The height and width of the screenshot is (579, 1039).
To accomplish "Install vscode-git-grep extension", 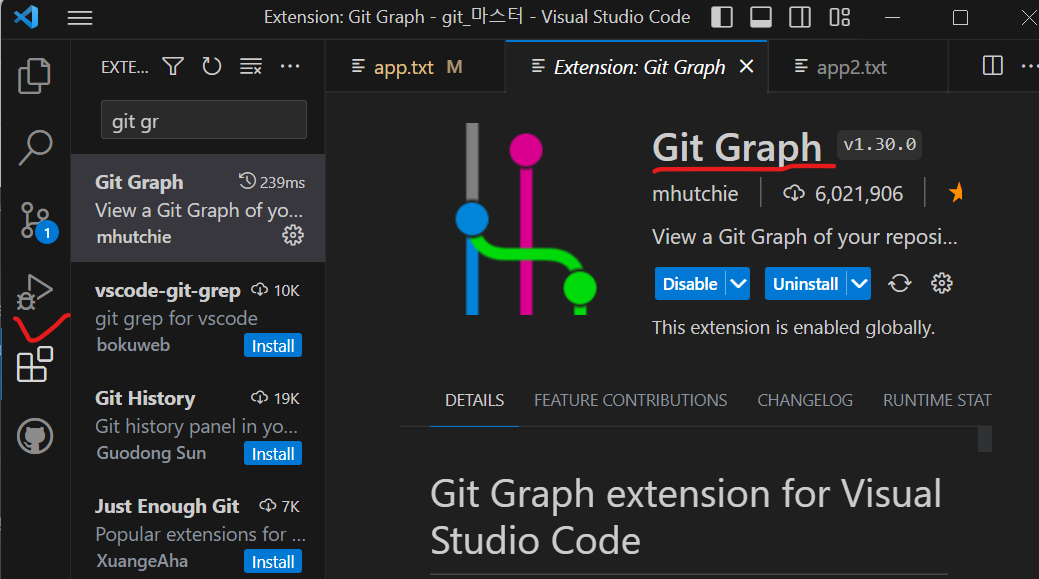I will [x=273, y=346].
